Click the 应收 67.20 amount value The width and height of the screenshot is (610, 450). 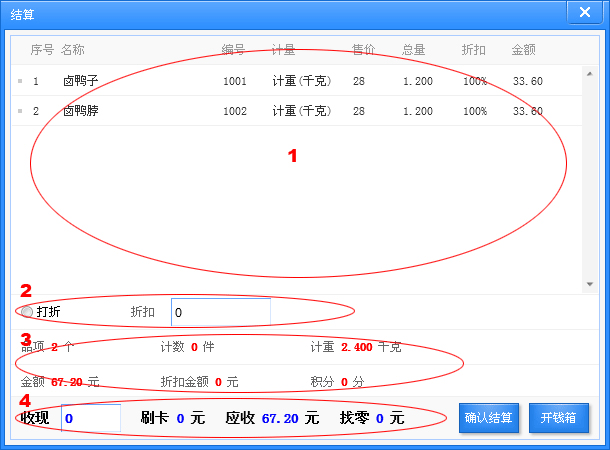[x=280, y=418]
